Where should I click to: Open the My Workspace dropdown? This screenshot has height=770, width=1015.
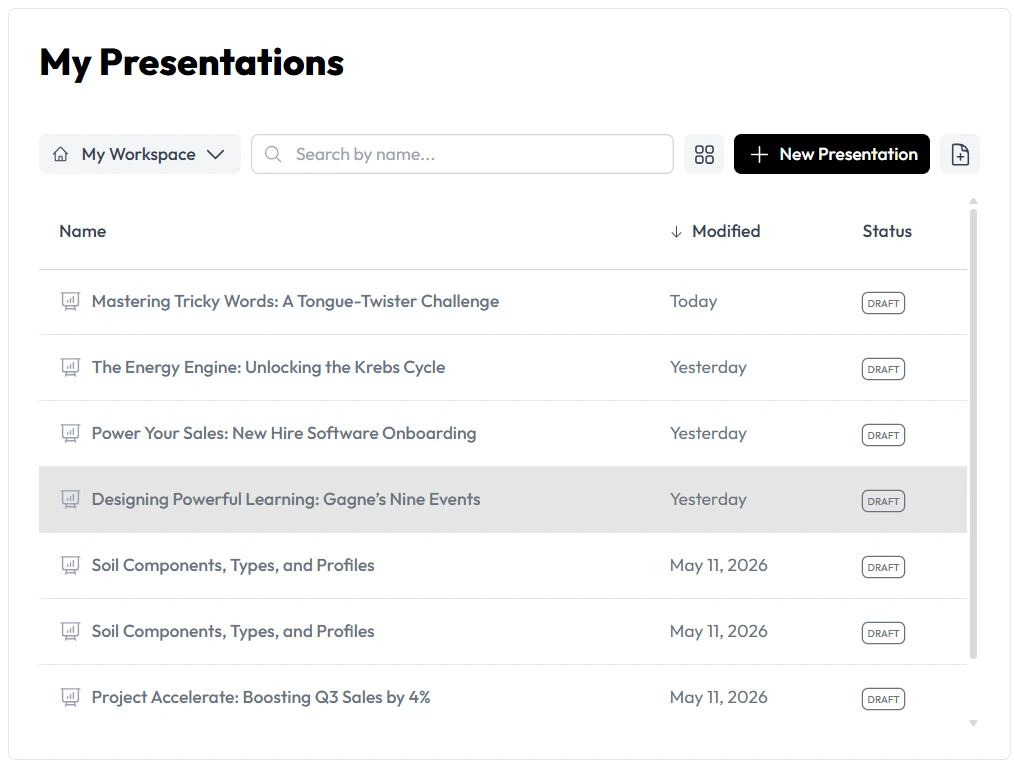140,154
